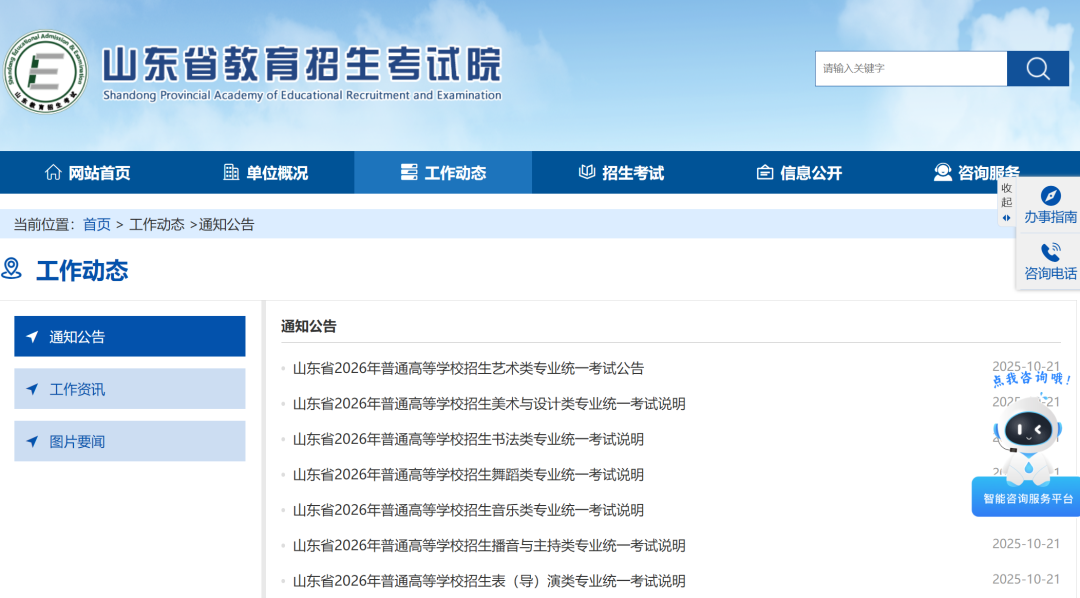
Task: Select 图片要闻 in the left sidebar
Action: (x=129, y=441)
